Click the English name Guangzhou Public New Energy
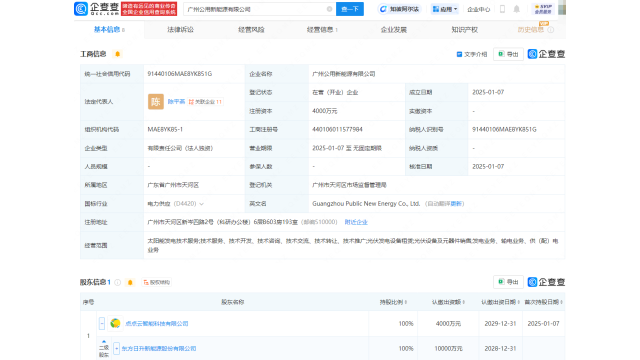 click(x=366, y=204)
